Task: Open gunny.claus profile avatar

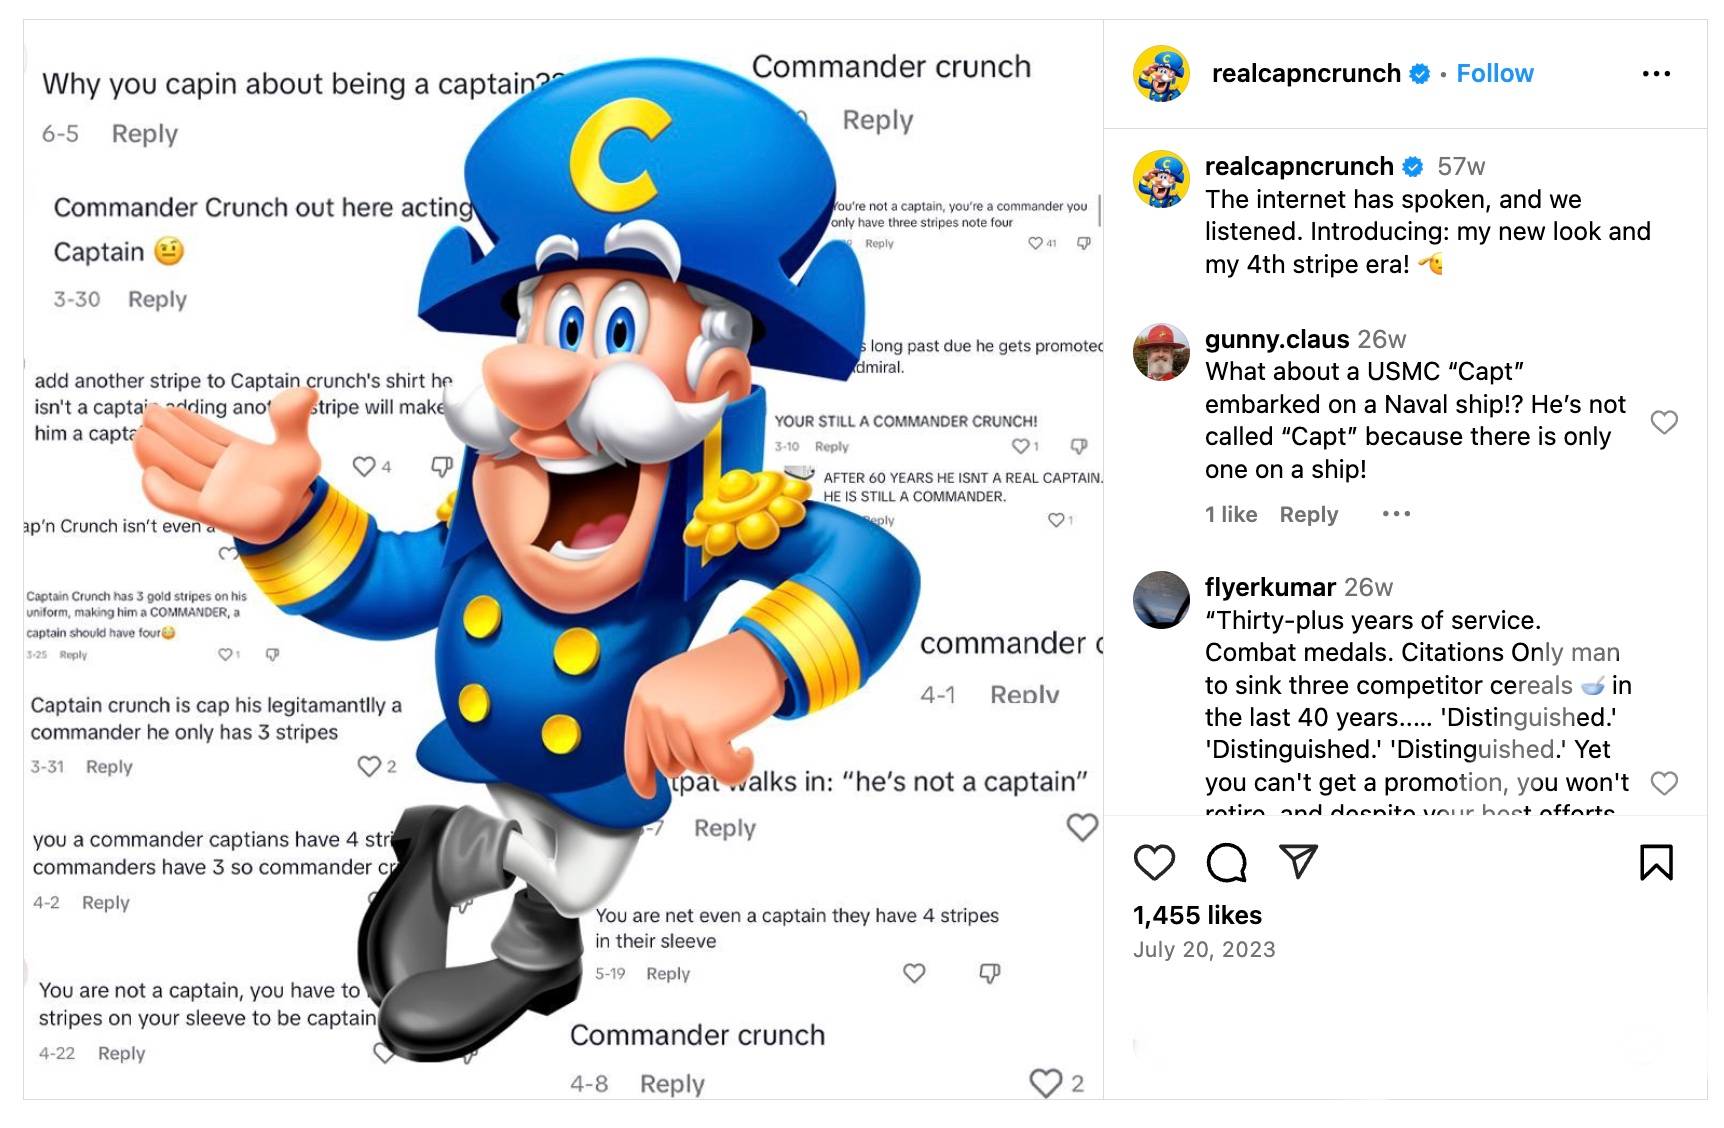Action: 1161,352
